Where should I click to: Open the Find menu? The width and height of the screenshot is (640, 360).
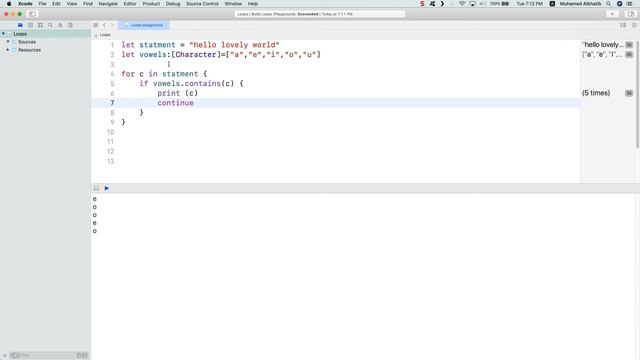coord(88,4)
